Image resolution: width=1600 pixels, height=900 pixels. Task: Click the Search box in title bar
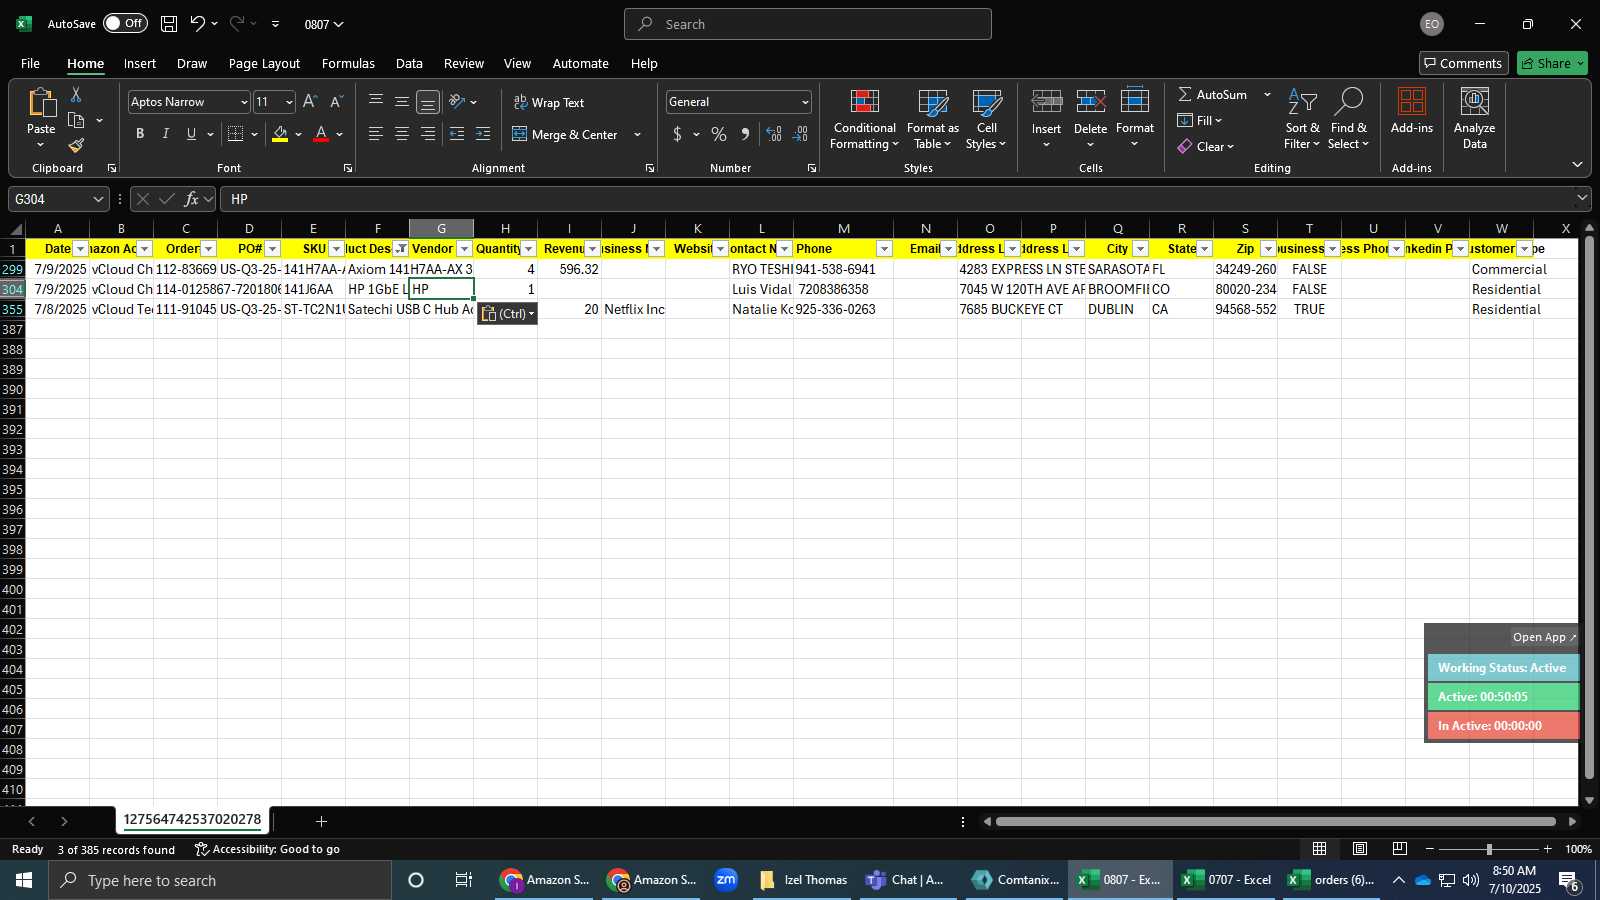point(808,24)
